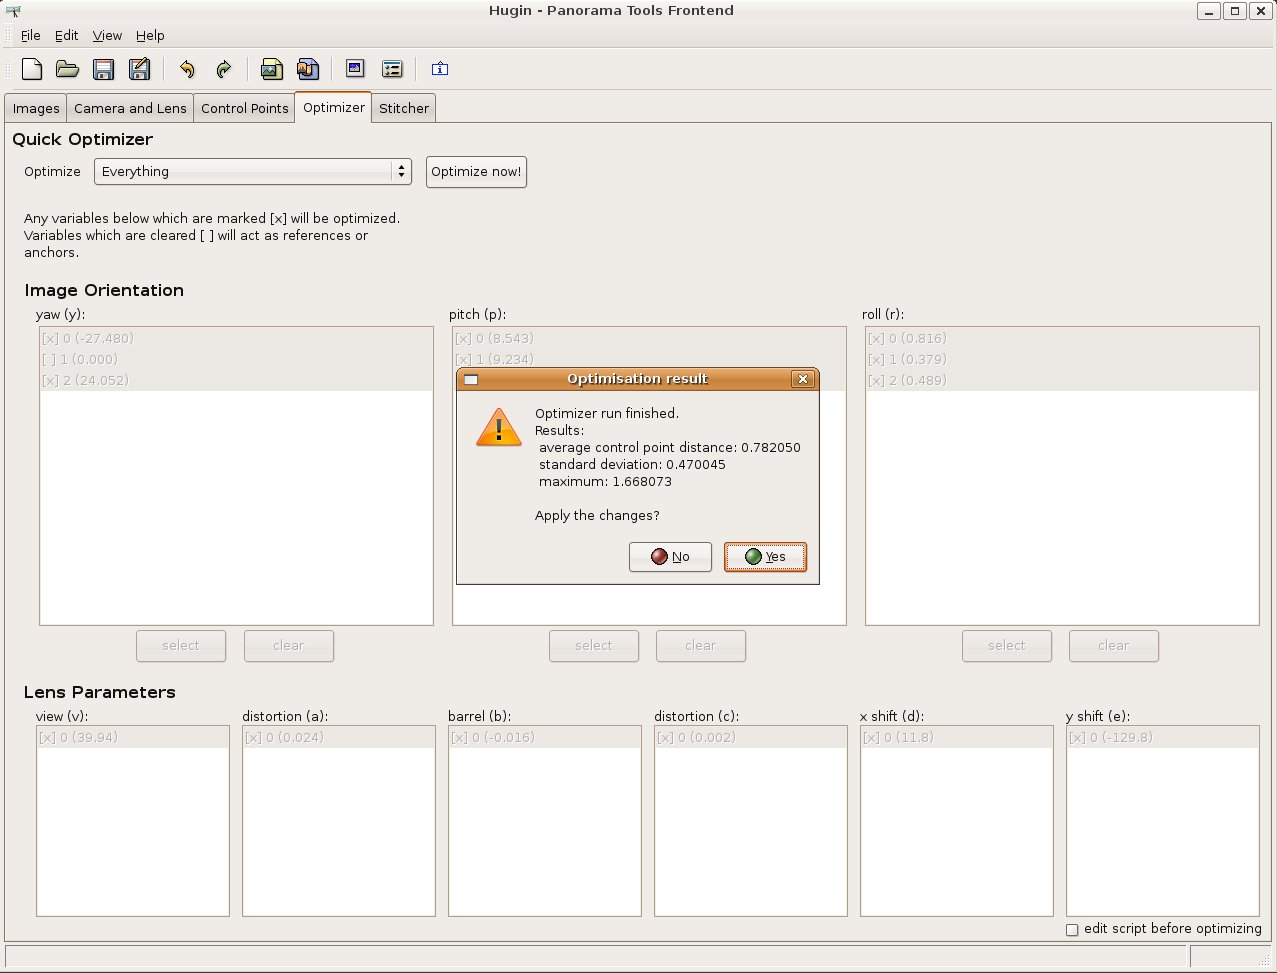Expand the Optimize mode dropdown
Viewport: 1277px width, 973px height.
(x=253, y=172)
